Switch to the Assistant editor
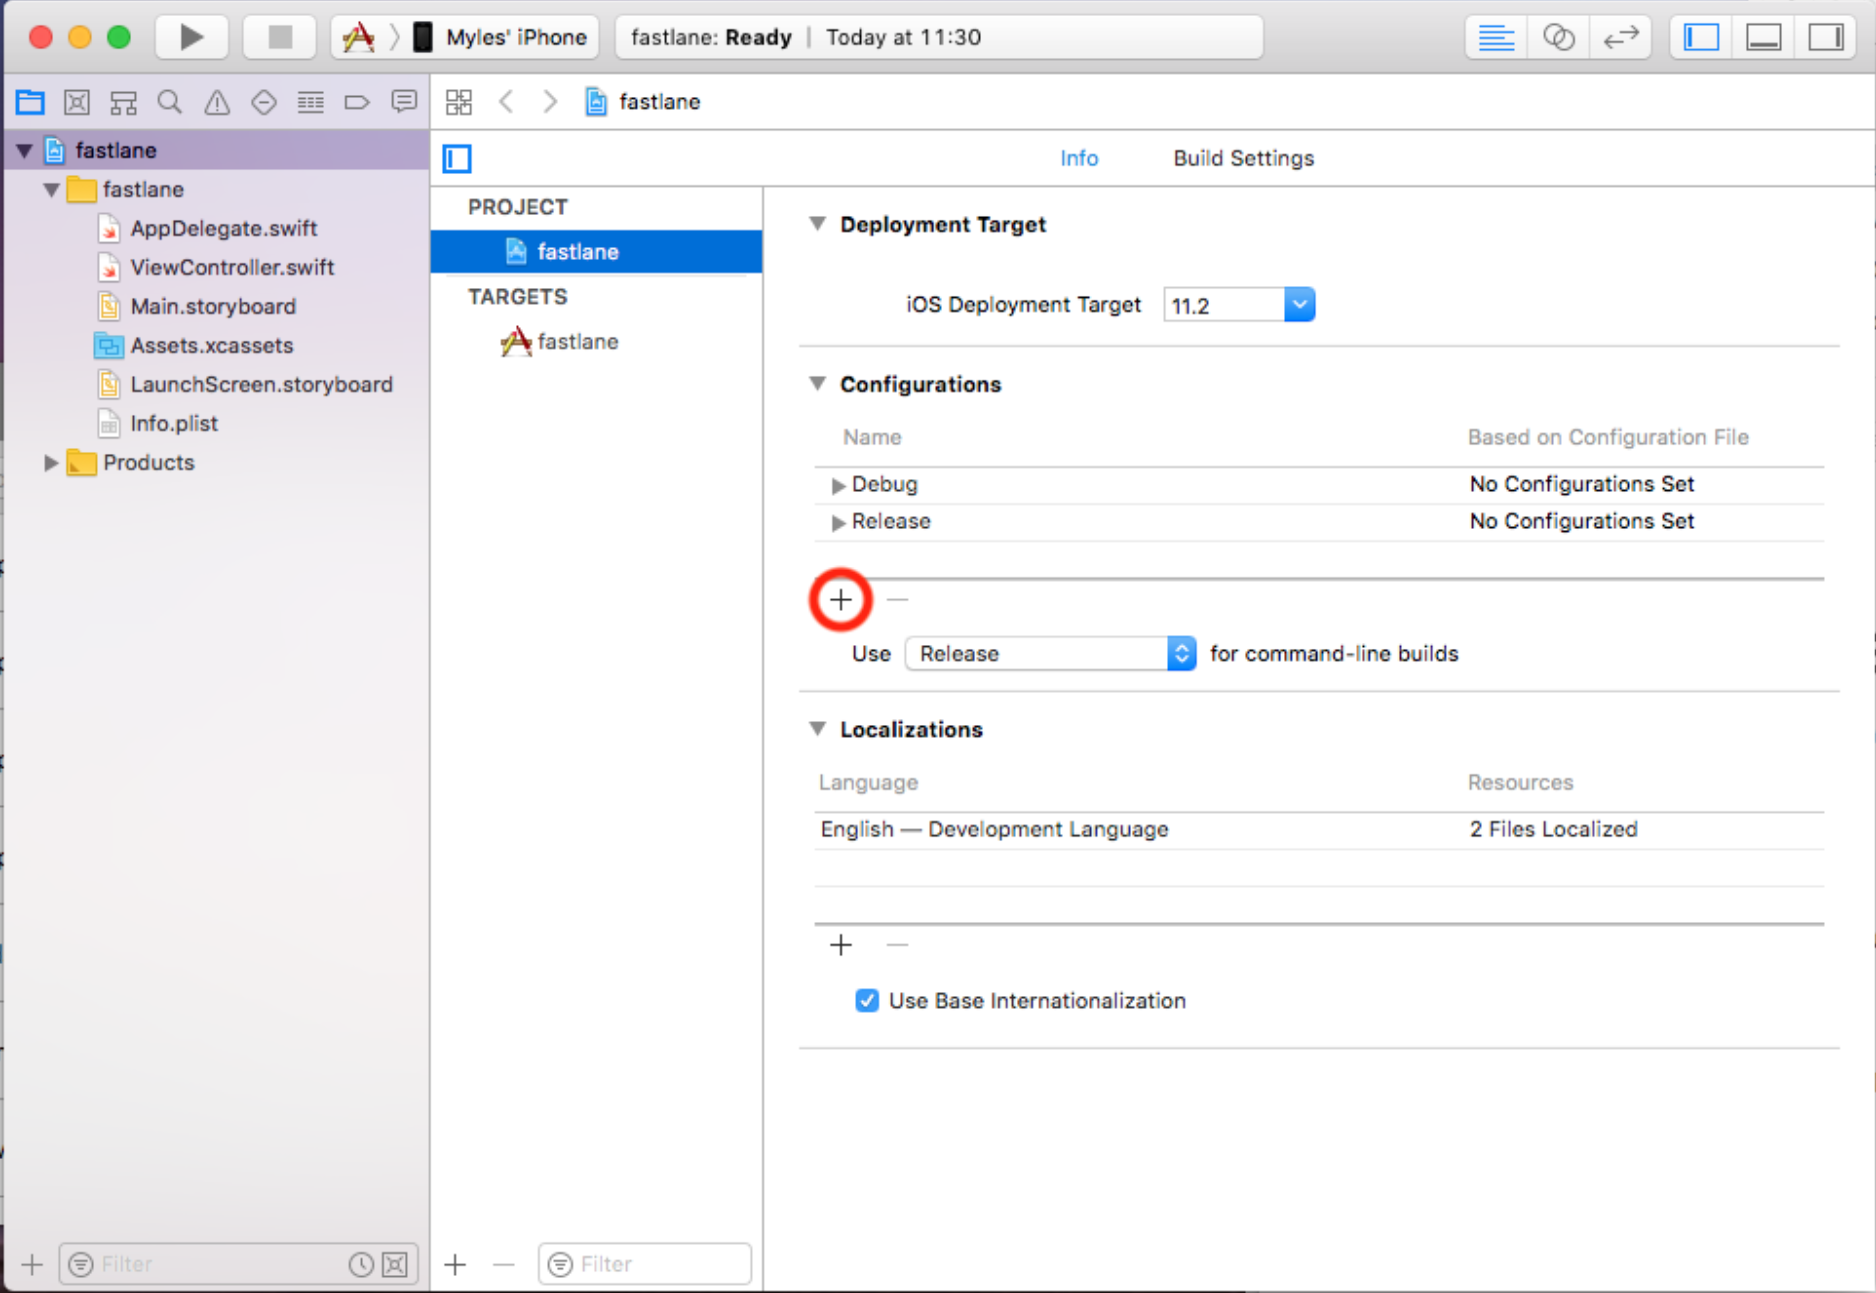Image resolution: width=1876 pixels, height=1293 pixels. (1558, 38)
